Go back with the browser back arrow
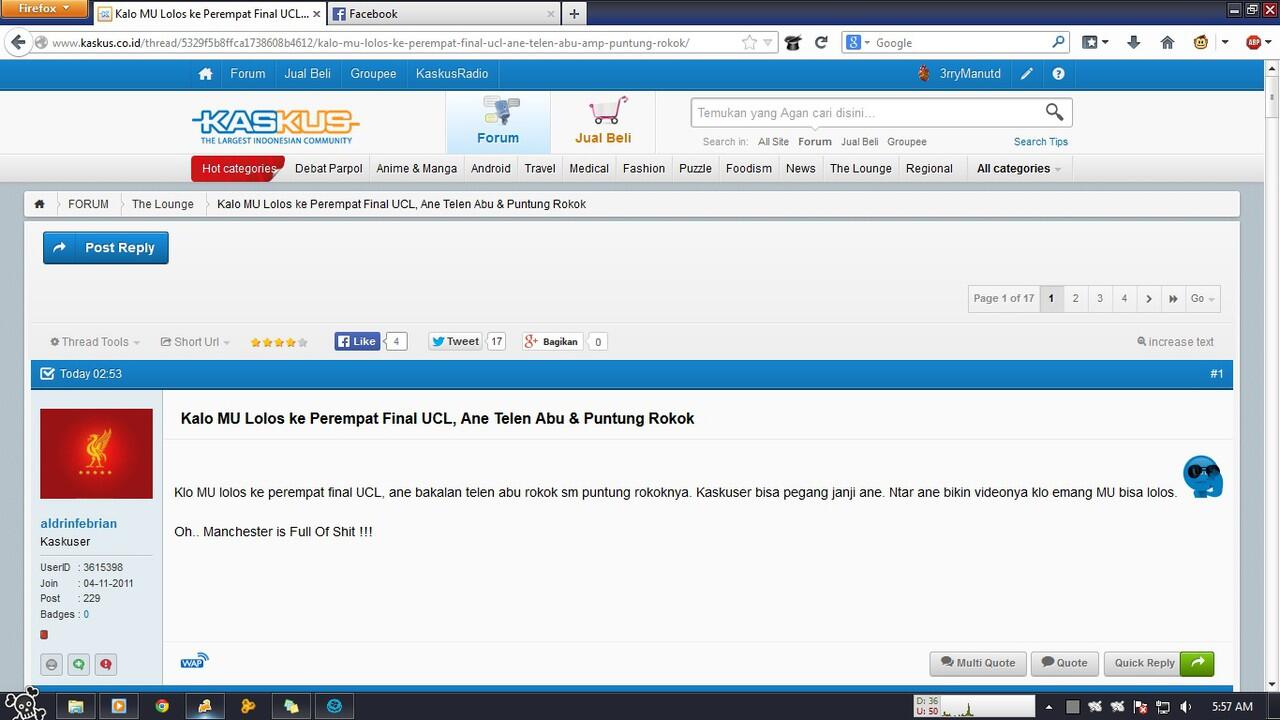Screen dimensions: 1280x720 (x=17, y=42)
